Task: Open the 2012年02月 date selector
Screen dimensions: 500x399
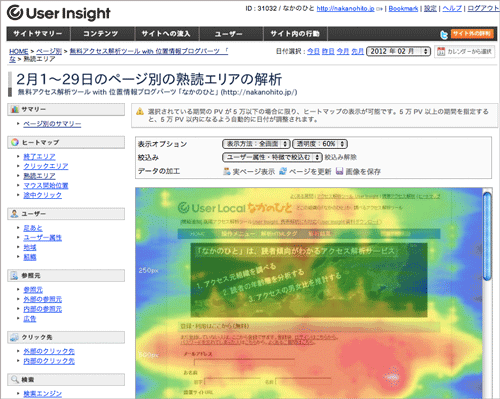Action: click(x=398, y=51)
